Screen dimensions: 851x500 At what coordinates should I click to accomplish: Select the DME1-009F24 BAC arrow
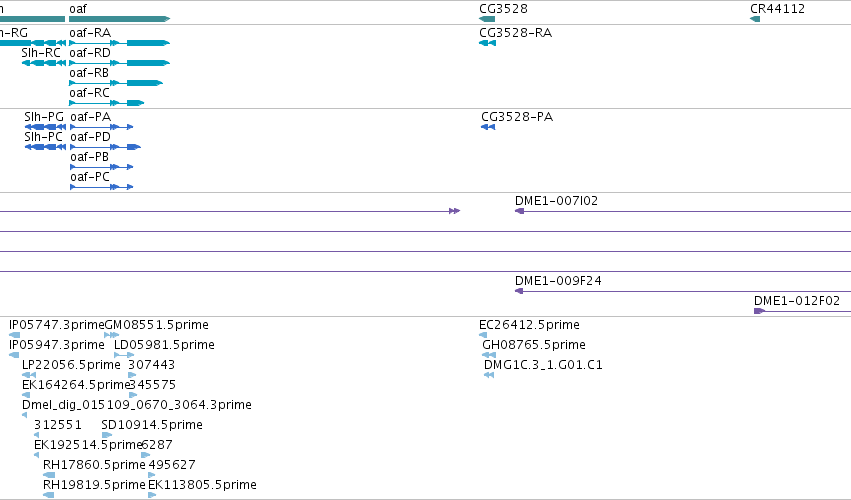(x=683, y=291)
